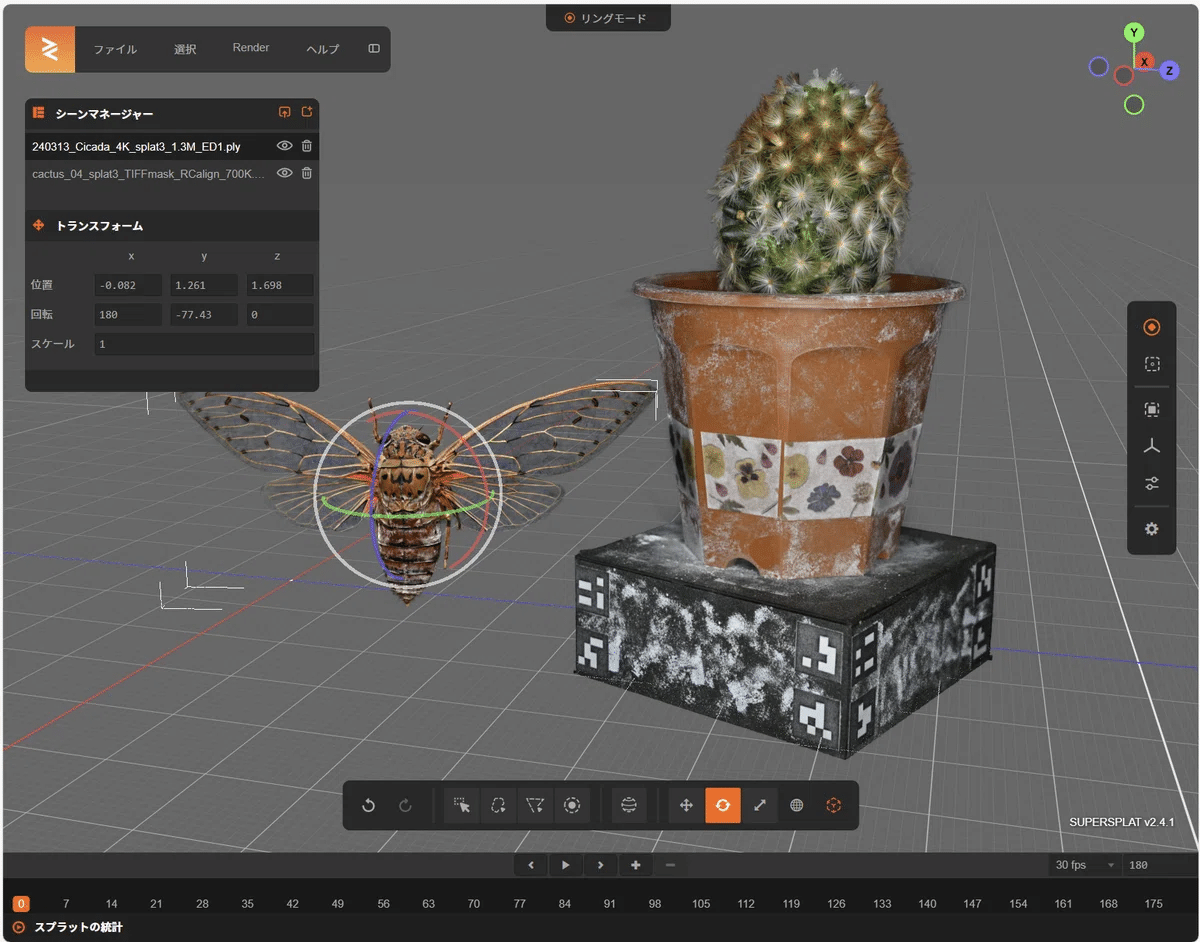Collapse the トランスフォーム panel header
This screenshot has height=942, width=1200.
tap(100, 225)
